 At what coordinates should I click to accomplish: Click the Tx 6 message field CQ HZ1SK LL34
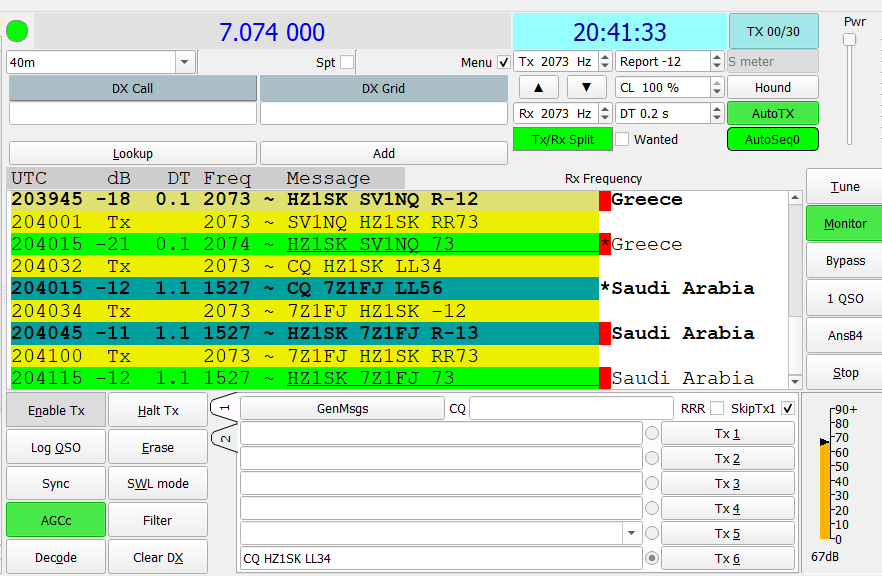click(441, 558)
